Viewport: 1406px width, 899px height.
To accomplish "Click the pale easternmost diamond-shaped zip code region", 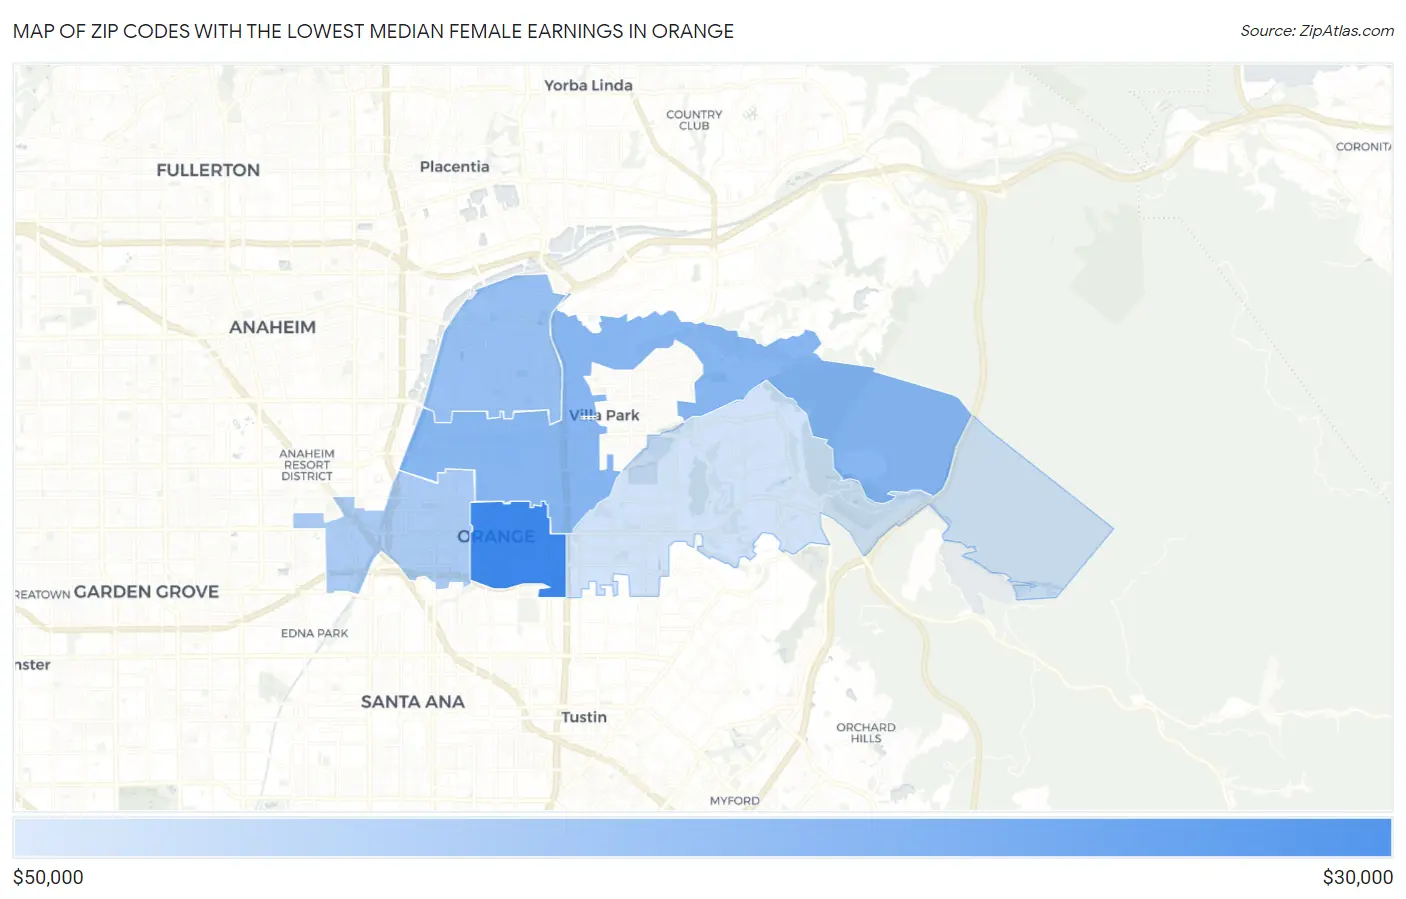I will [x=1020, y=510].
